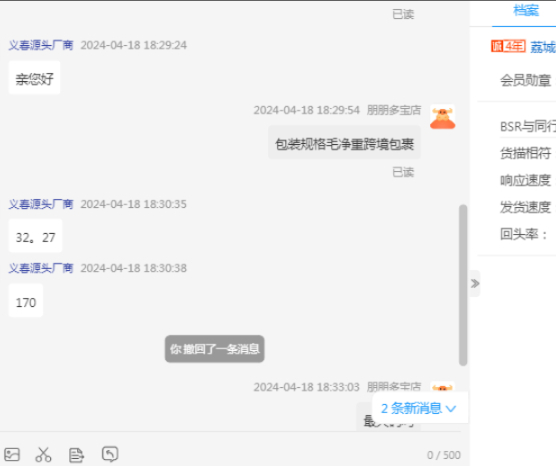Click the 你撤回了一条消息 notice
The height and width of the screenshot is (466, 556).
pos(215,349)
